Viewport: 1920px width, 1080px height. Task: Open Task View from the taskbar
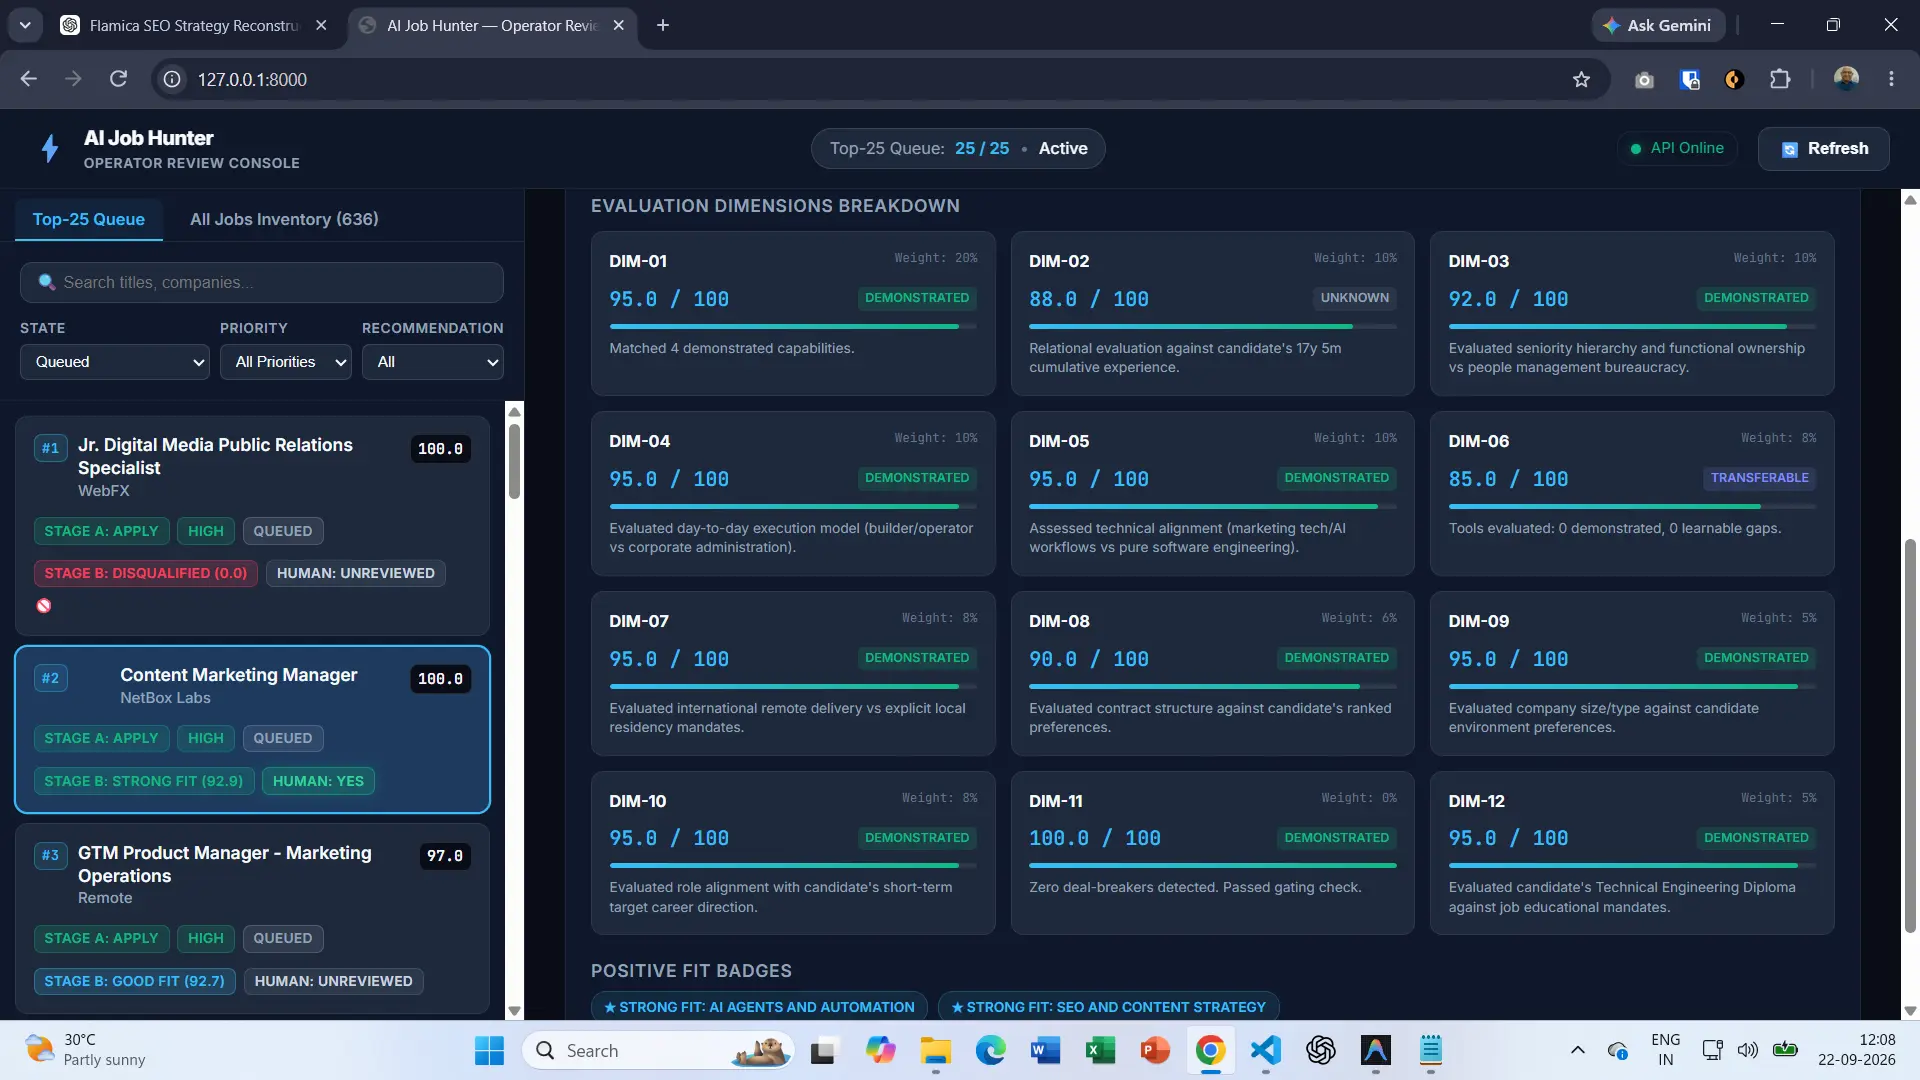tap(823, 1051)
